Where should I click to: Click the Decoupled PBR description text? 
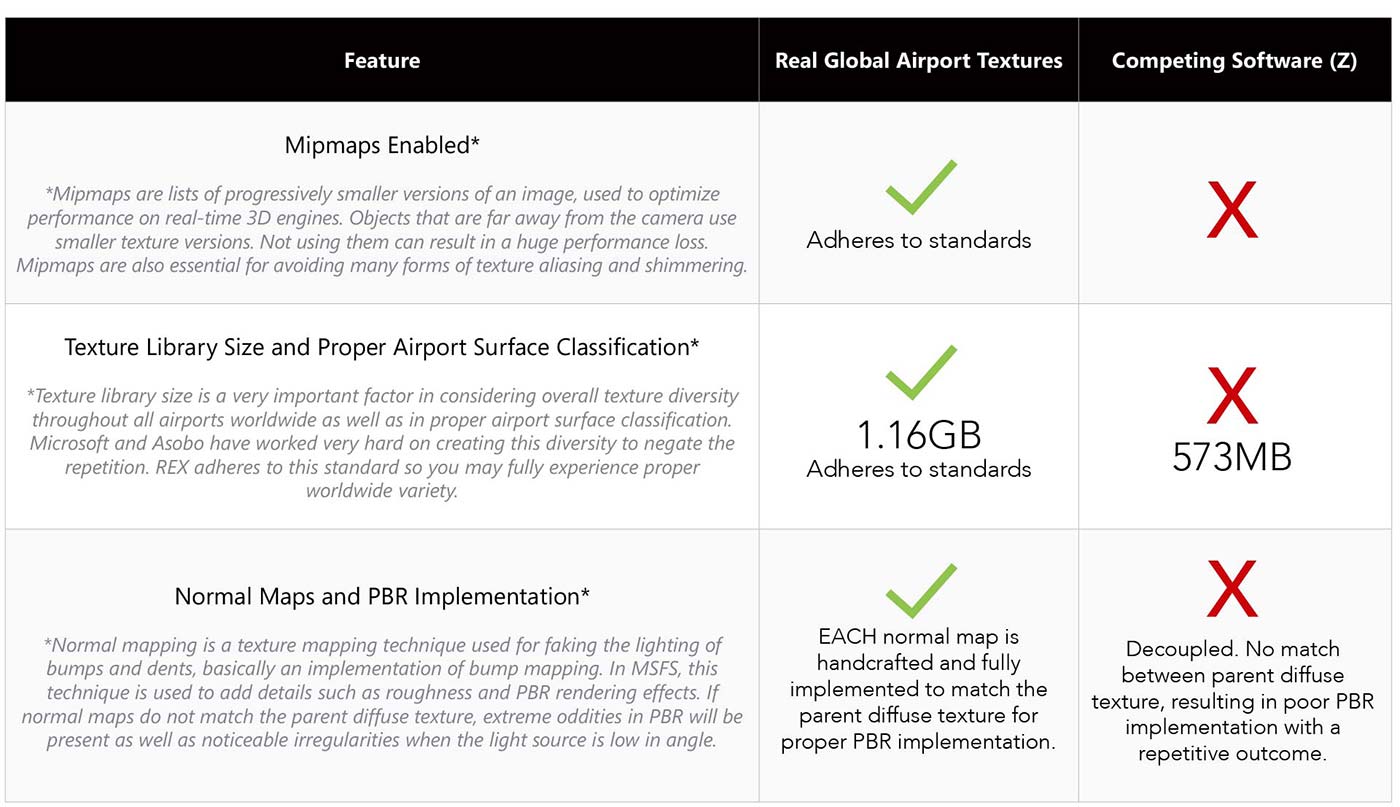coord(1232,701)
